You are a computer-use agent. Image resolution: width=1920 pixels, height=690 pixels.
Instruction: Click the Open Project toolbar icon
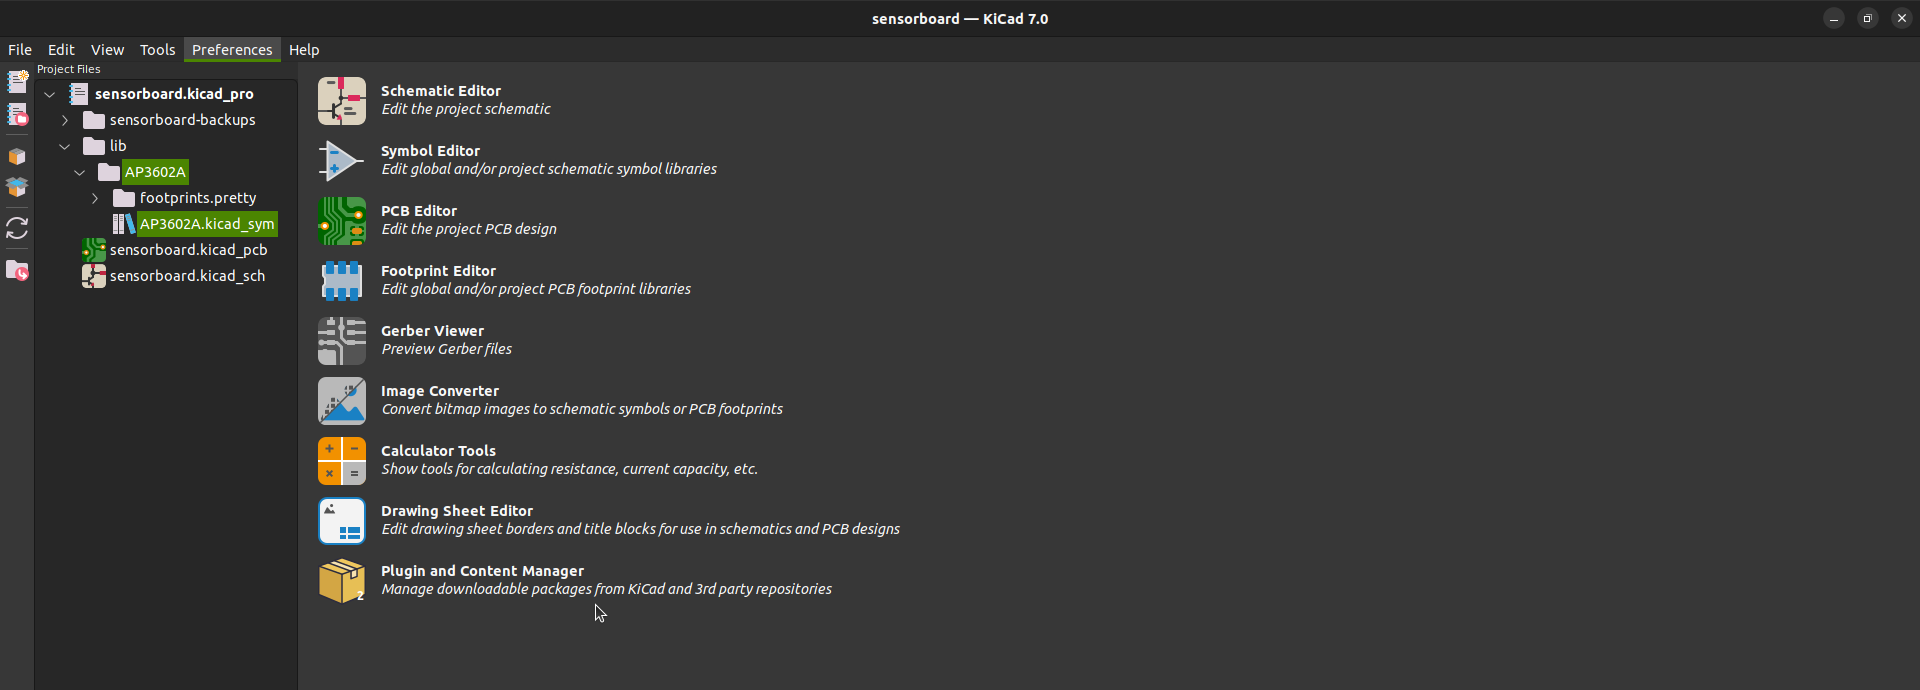(x=17, y=116)
